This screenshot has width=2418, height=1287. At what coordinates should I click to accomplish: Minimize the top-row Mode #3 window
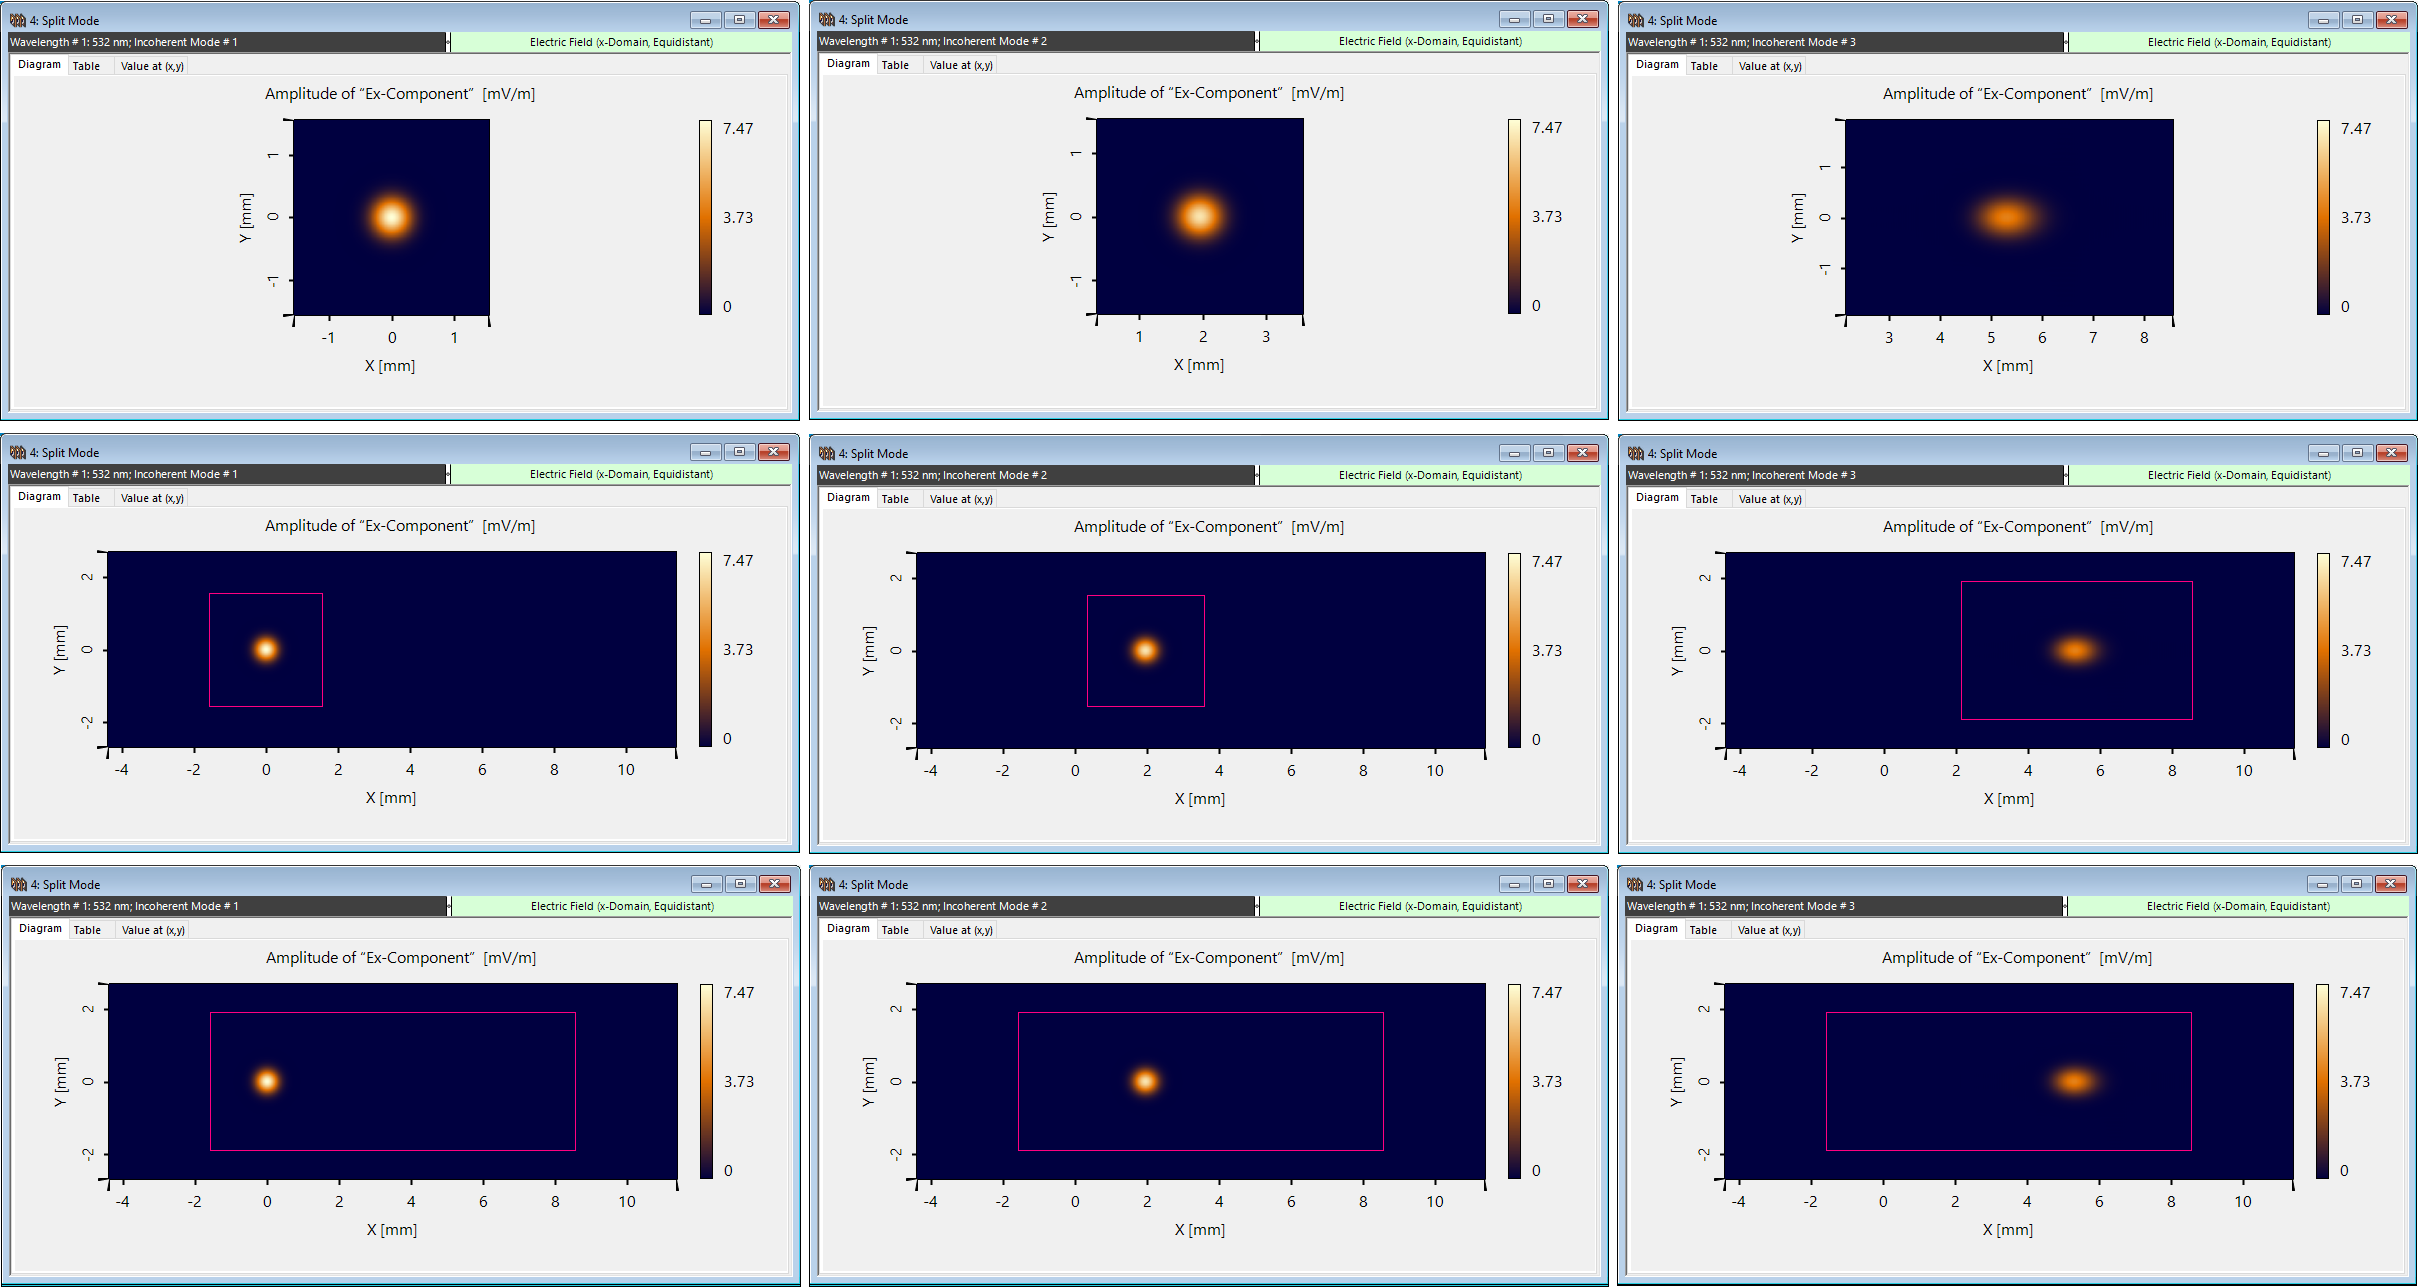pos(2324,20)
